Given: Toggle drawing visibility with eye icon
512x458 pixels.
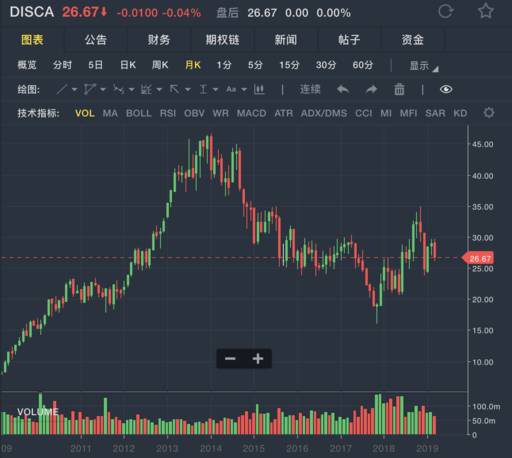Looking at the screenshot, I should coord(446,89).
